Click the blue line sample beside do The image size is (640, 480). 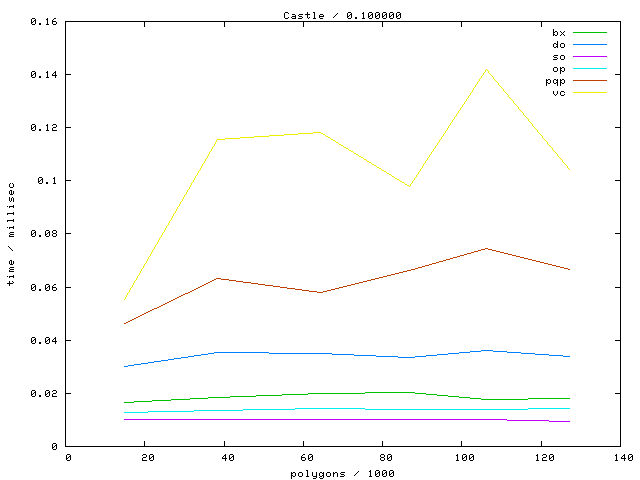click(x=590, y=45)
